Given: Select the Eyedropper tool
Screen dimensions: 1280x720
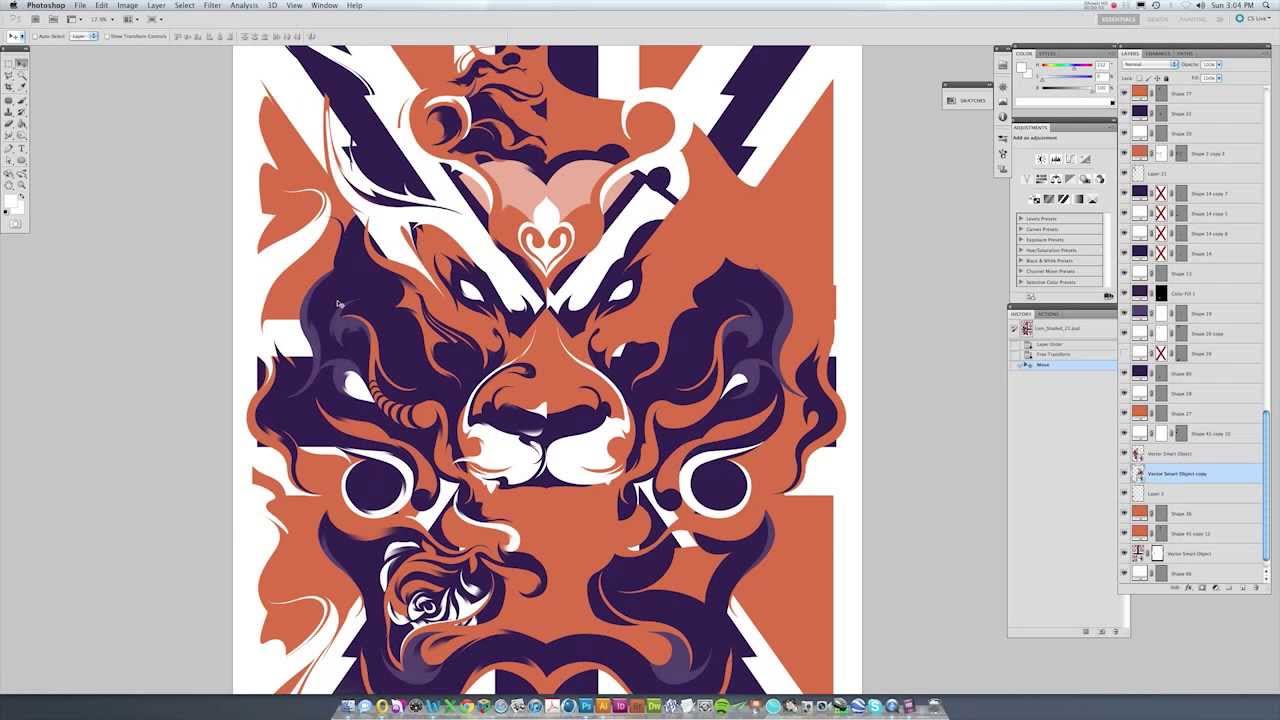Looking at the screenshot, I should (21, 87).
